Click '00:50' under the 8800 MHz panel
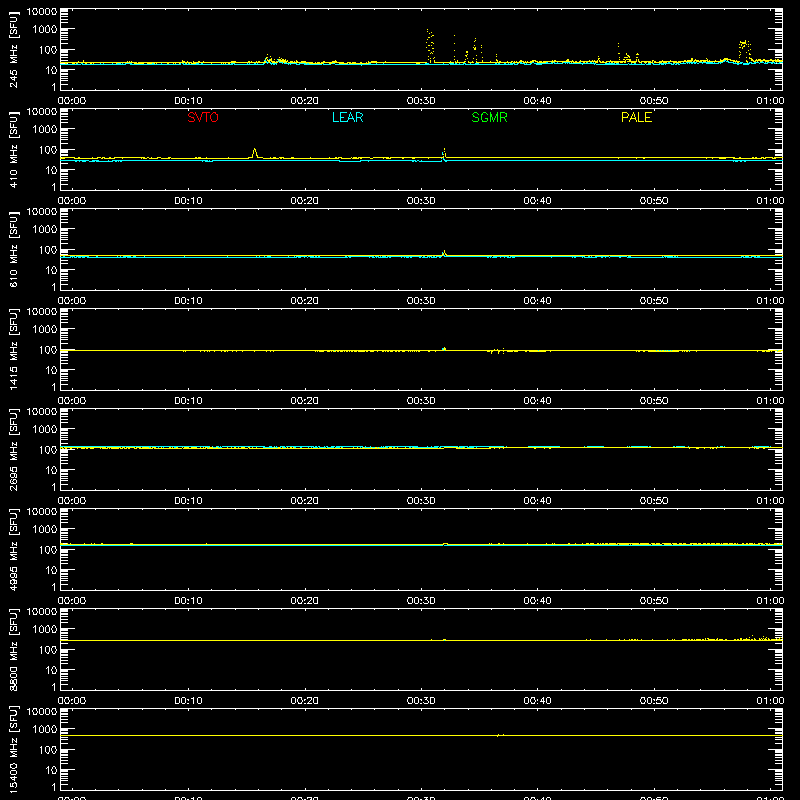Viewport: 800px width, 800px height. point(654,701)
